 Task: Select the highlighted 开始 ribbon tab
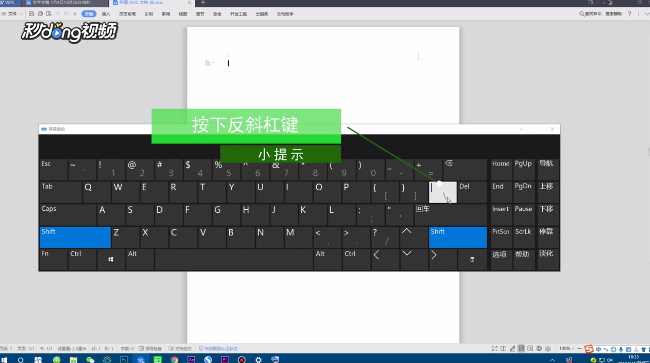89,14
